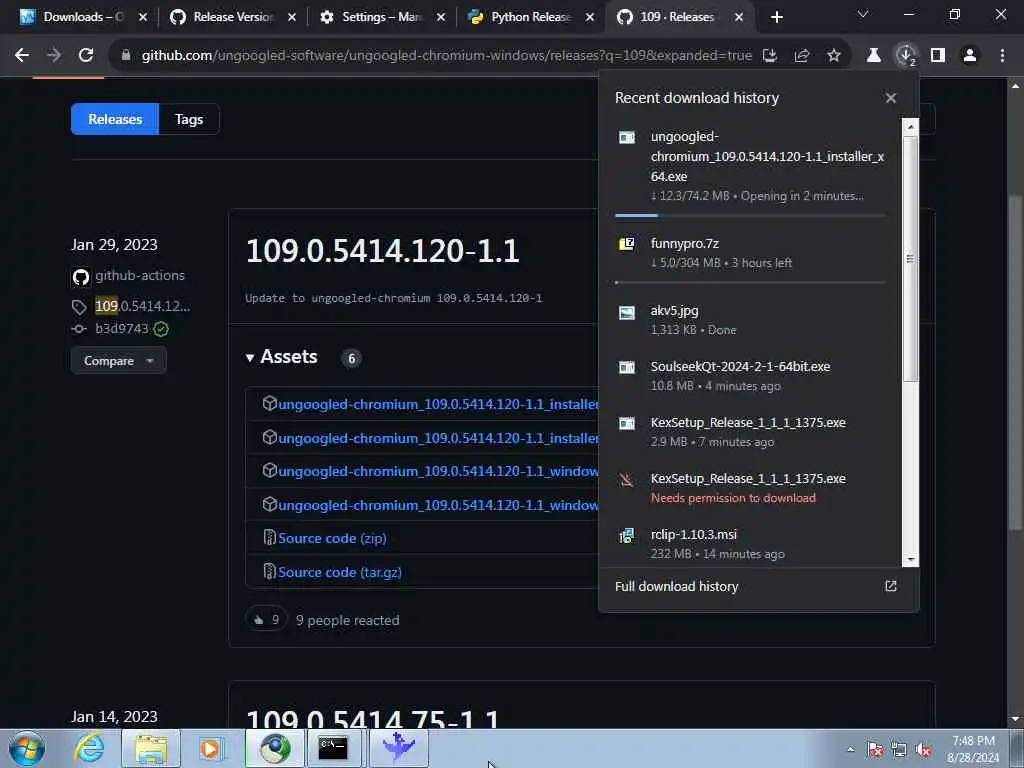1024x768 pixels.
Task: Switch to the Downloads browser tab
Action: click(82, 17)
